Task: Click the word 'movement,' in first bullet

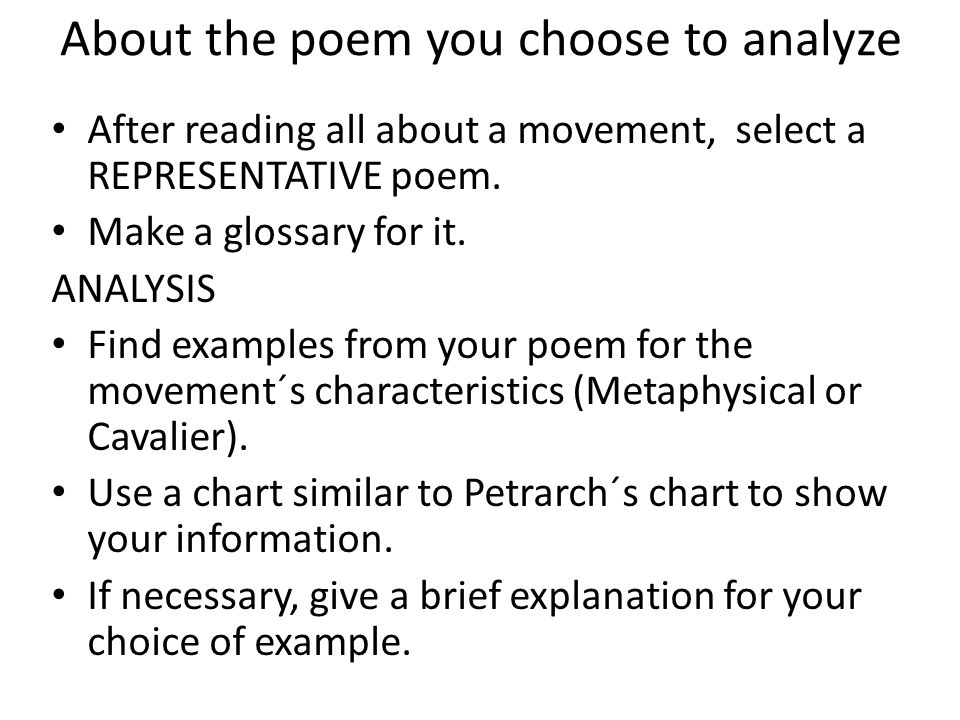Action: click(x=617, y=132)
